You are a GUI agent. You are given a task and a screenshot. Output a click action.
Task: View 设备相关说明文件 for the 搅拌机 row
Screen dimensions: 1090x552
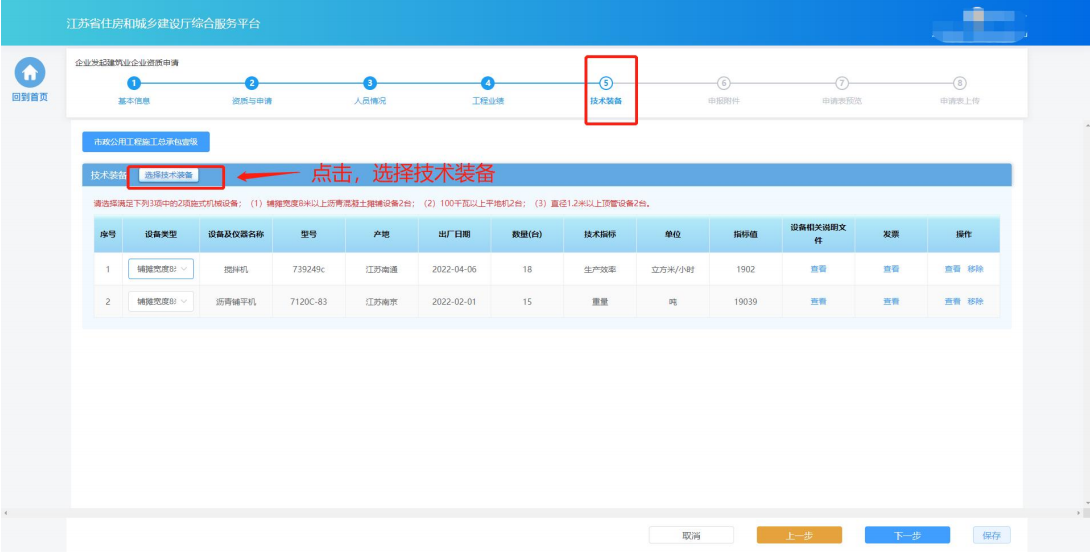818,269
